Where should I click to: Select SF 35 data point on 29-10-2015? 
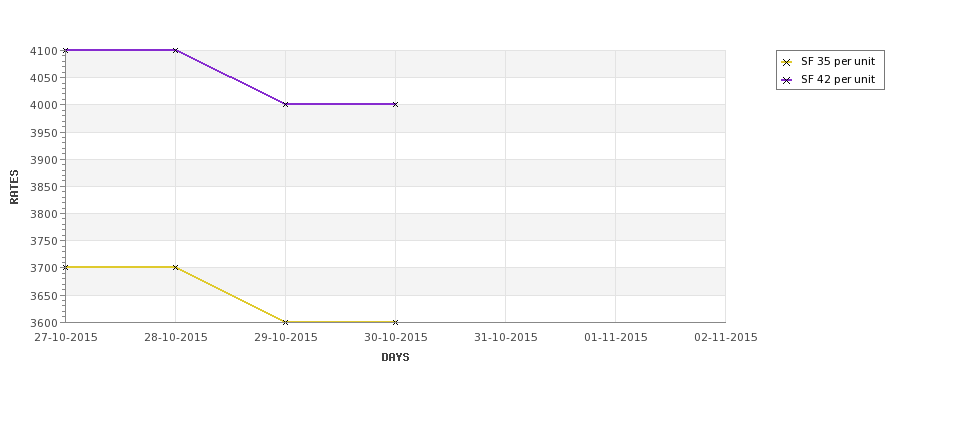click(x=285, y=322)
